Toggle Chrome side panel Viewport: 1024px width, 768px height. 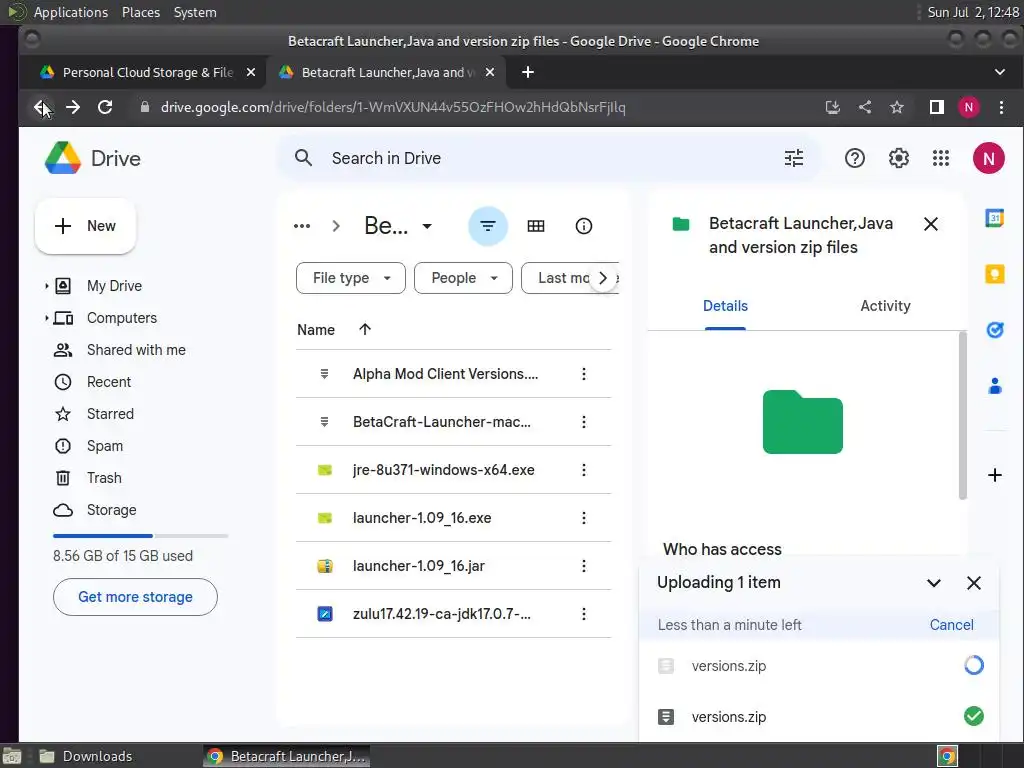(x=936, y=107)
